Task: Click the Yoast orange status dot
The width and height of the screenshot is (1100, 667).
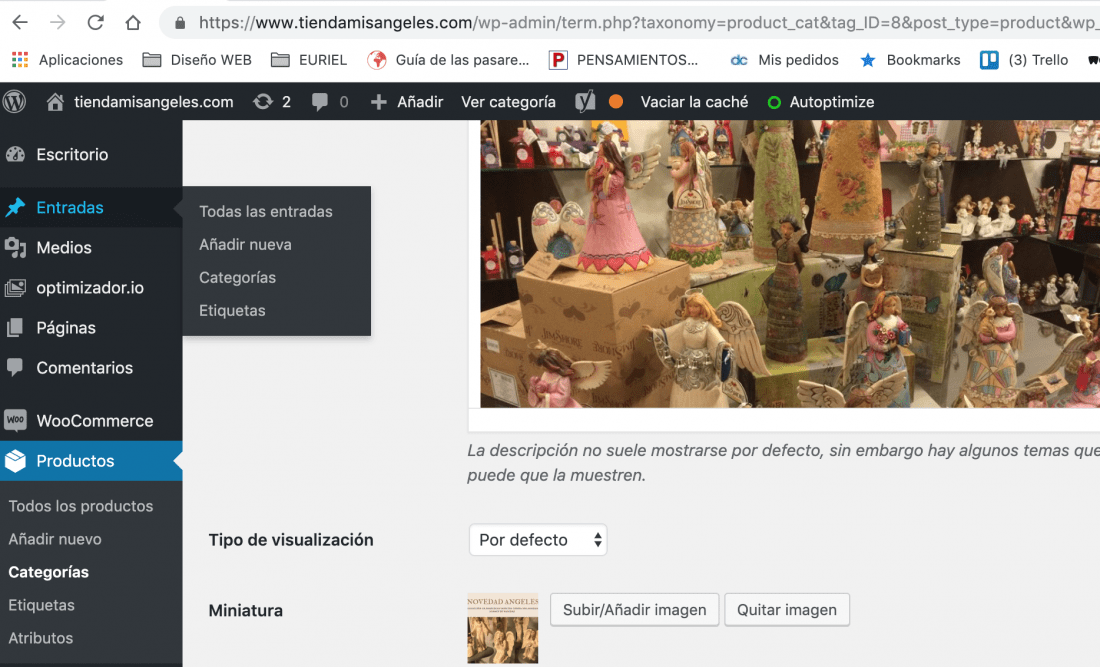Action: tap(615, 102)
